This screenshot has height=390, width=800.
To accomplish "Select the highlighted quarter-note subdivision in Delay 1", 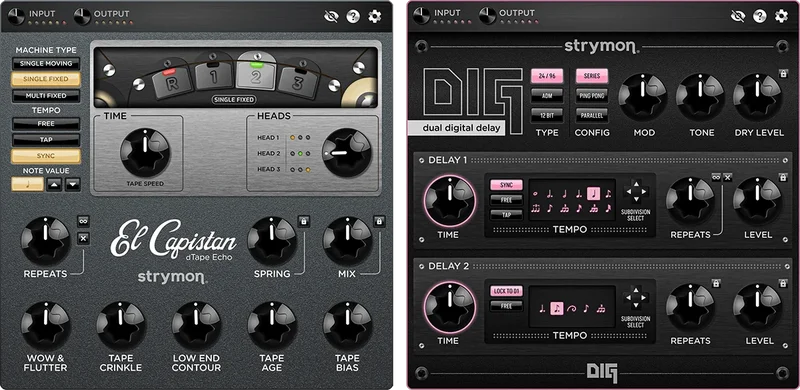I will (x=593, y=193).
